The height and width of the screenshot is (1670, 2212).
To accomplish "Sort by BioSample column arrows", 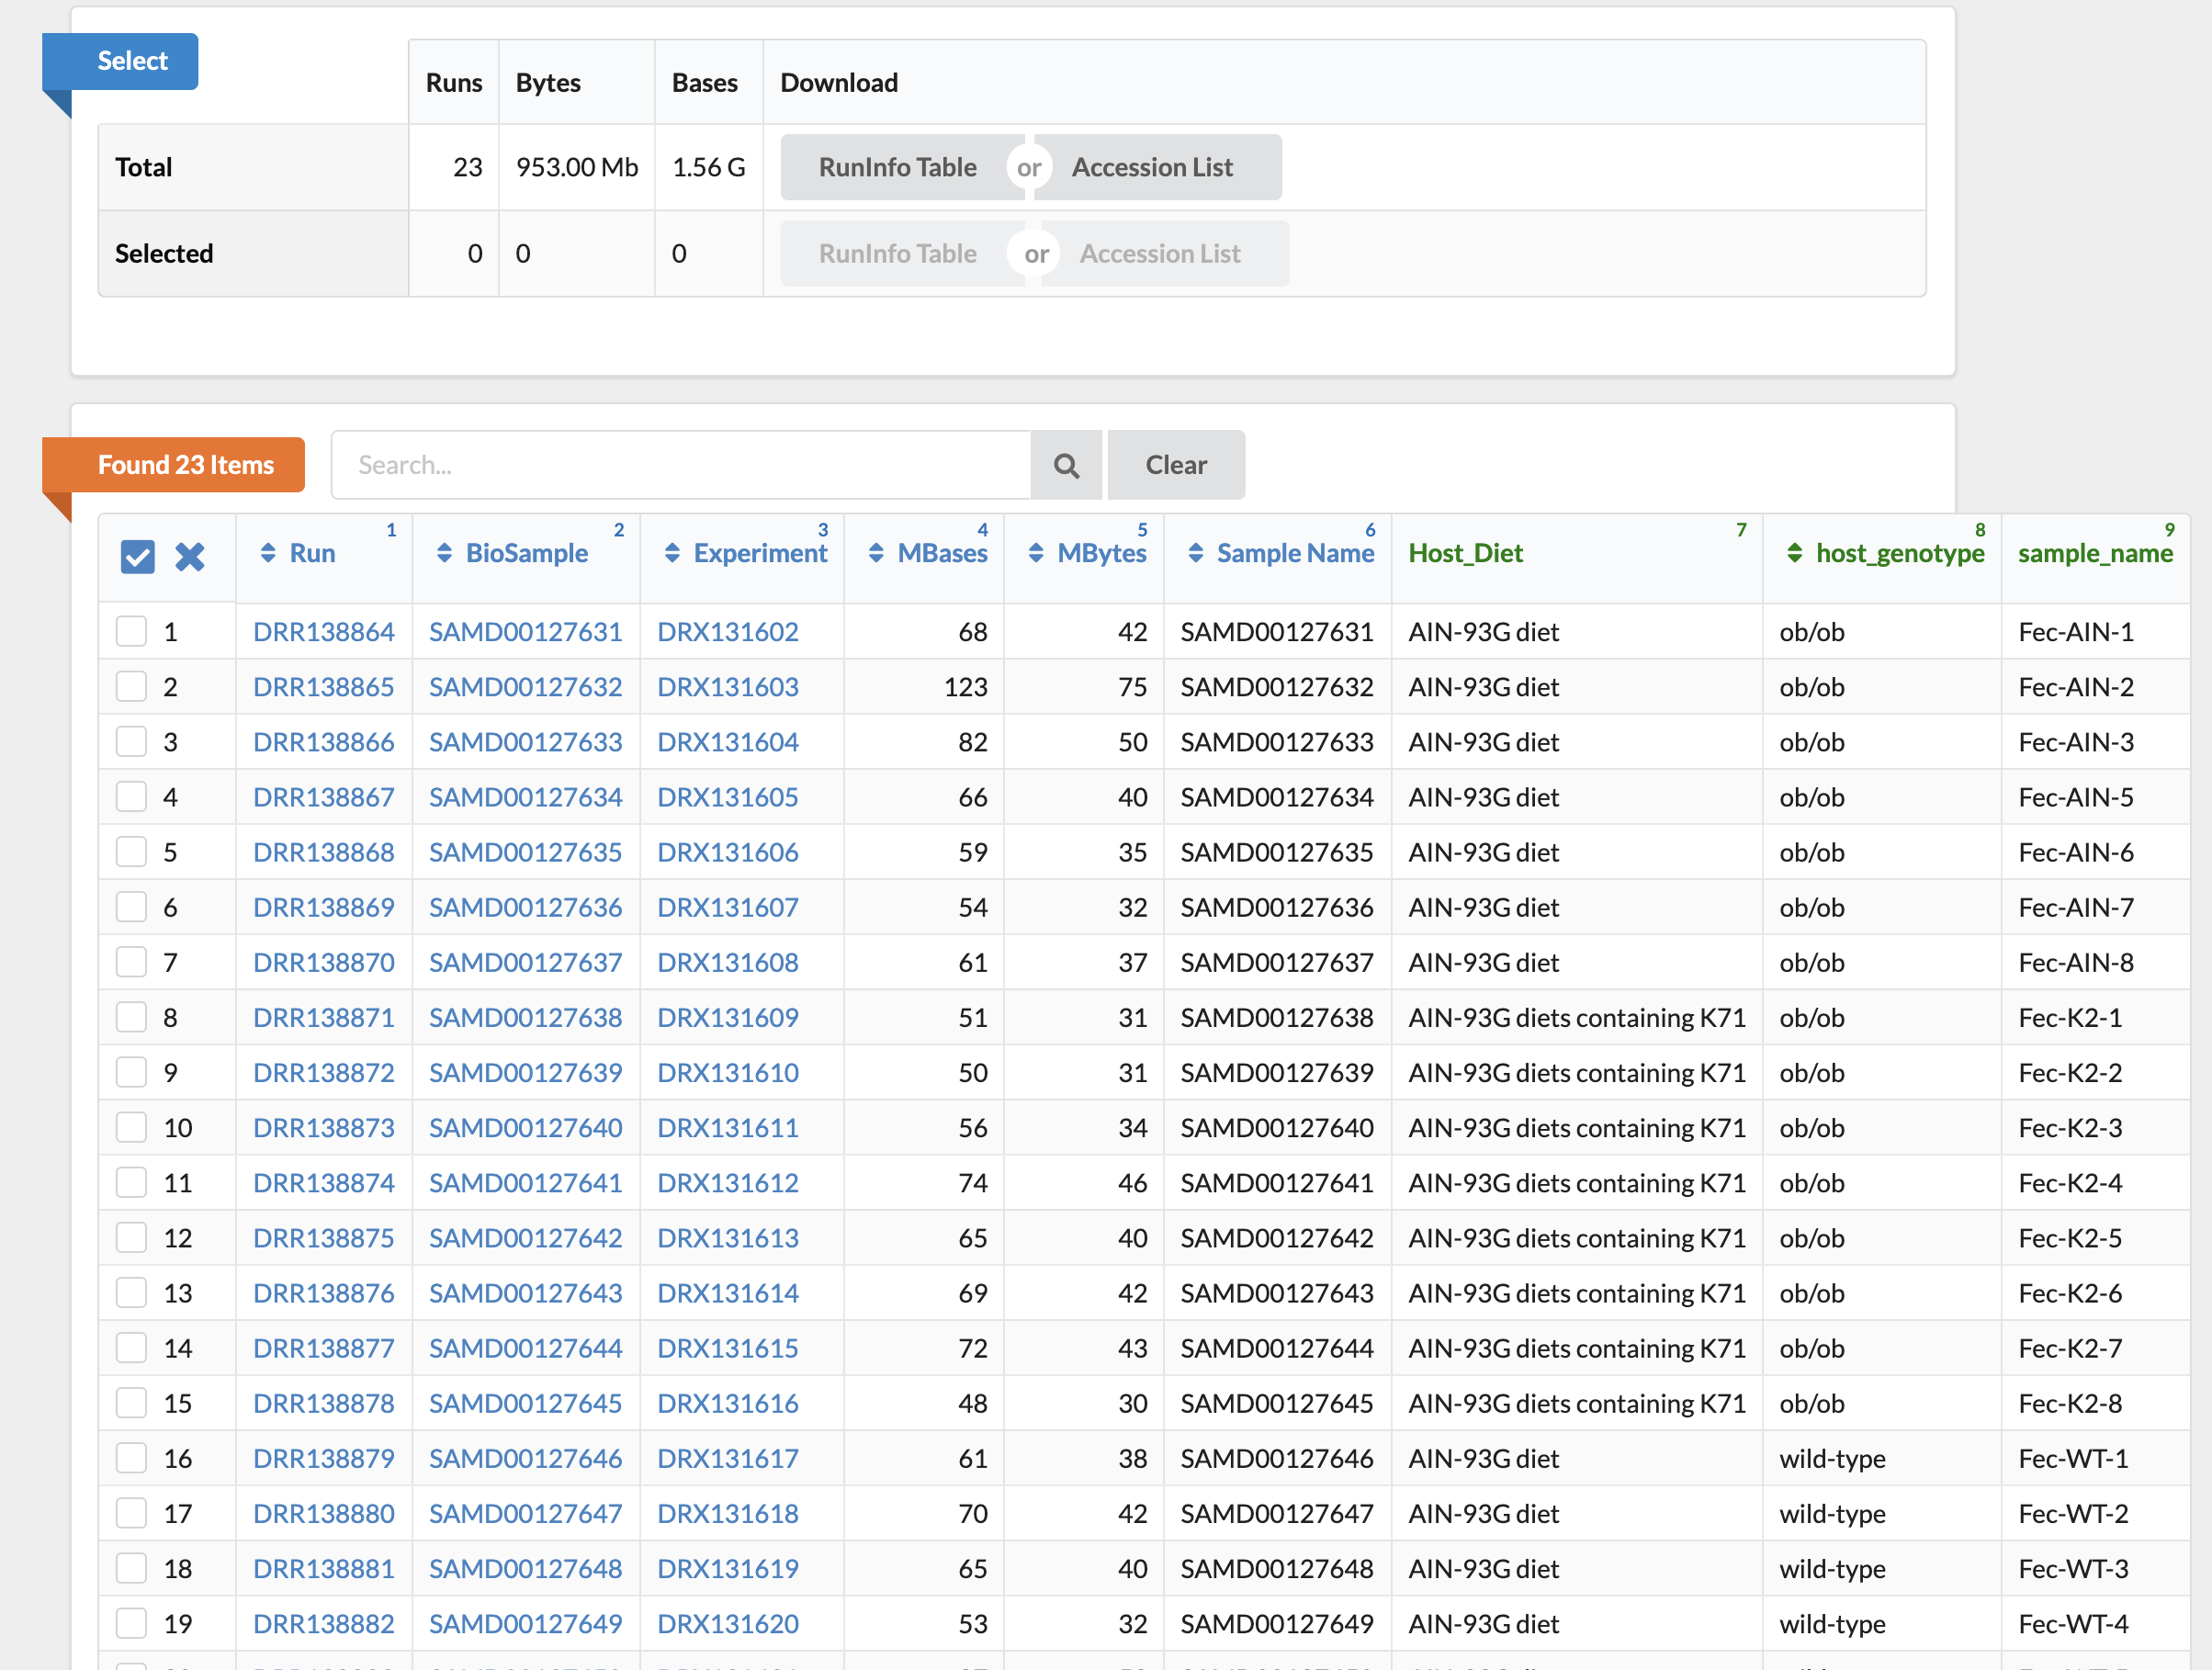I will 445,553.
